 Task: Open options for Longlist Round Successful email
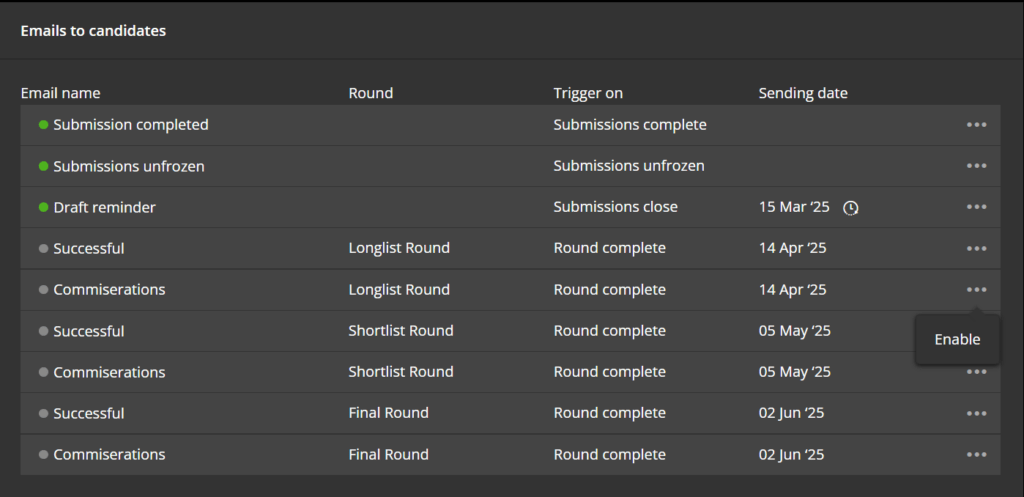point(976,248)
